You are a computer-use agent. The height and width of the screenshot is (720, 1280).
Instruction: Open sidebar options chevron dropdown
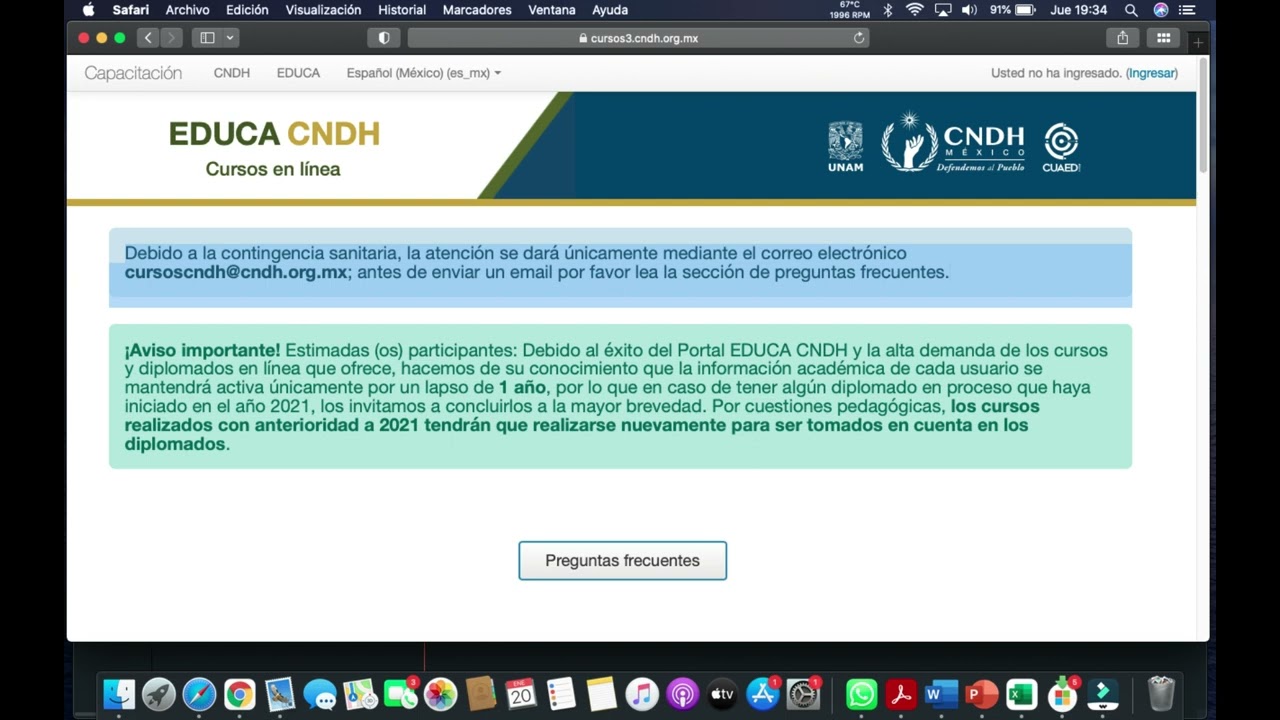point(230,38)
